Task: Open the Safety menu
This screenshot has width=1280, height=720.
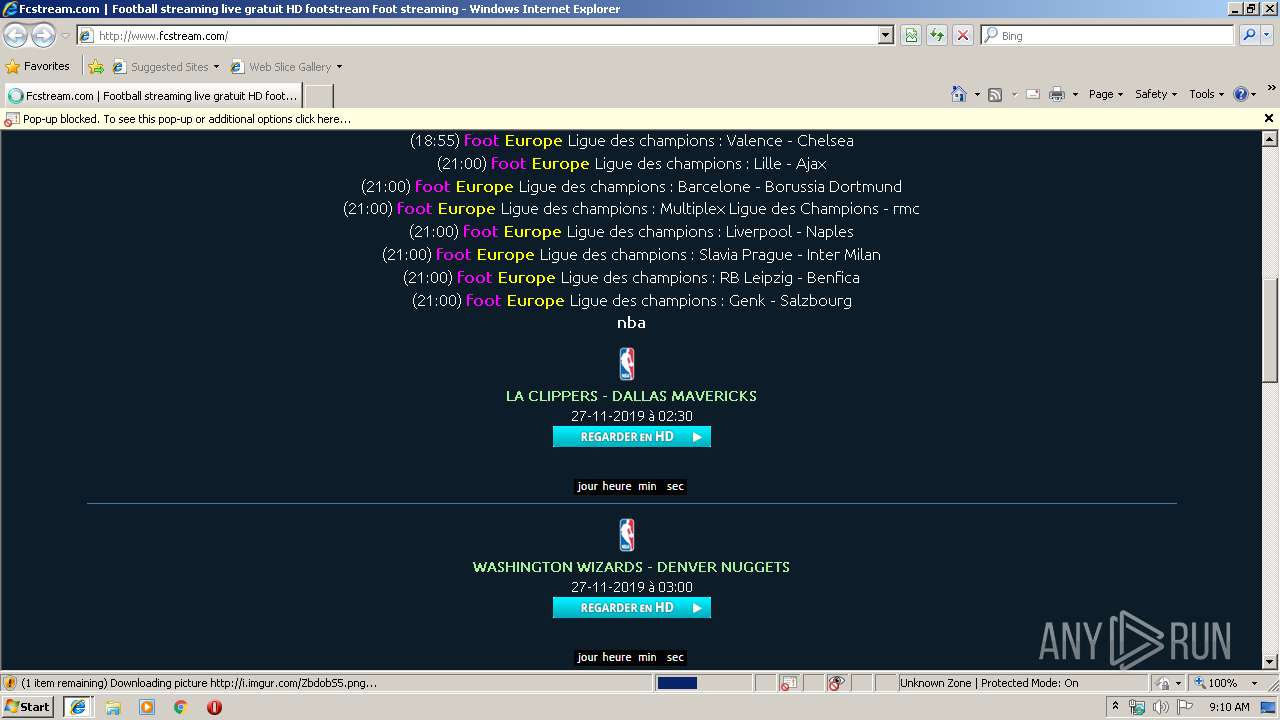Action: [x=1155, y=94]
